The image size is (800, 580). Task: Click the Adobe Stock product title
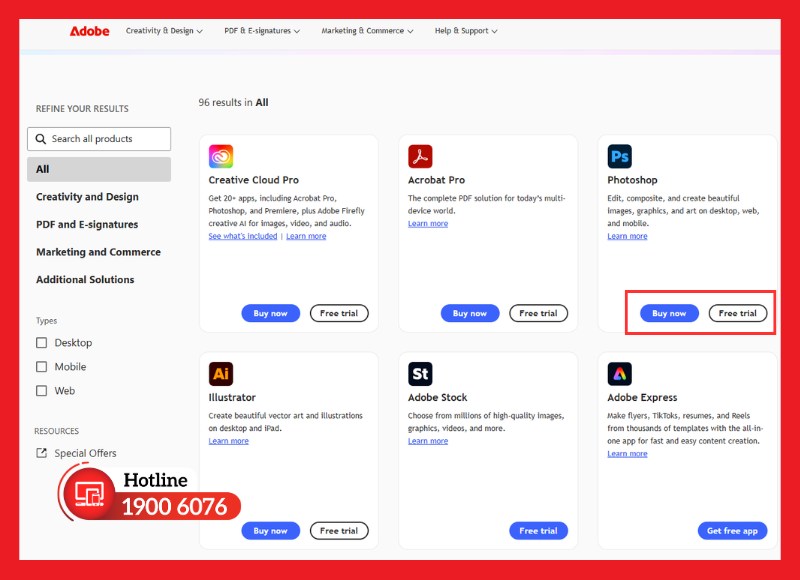(438, 397)
